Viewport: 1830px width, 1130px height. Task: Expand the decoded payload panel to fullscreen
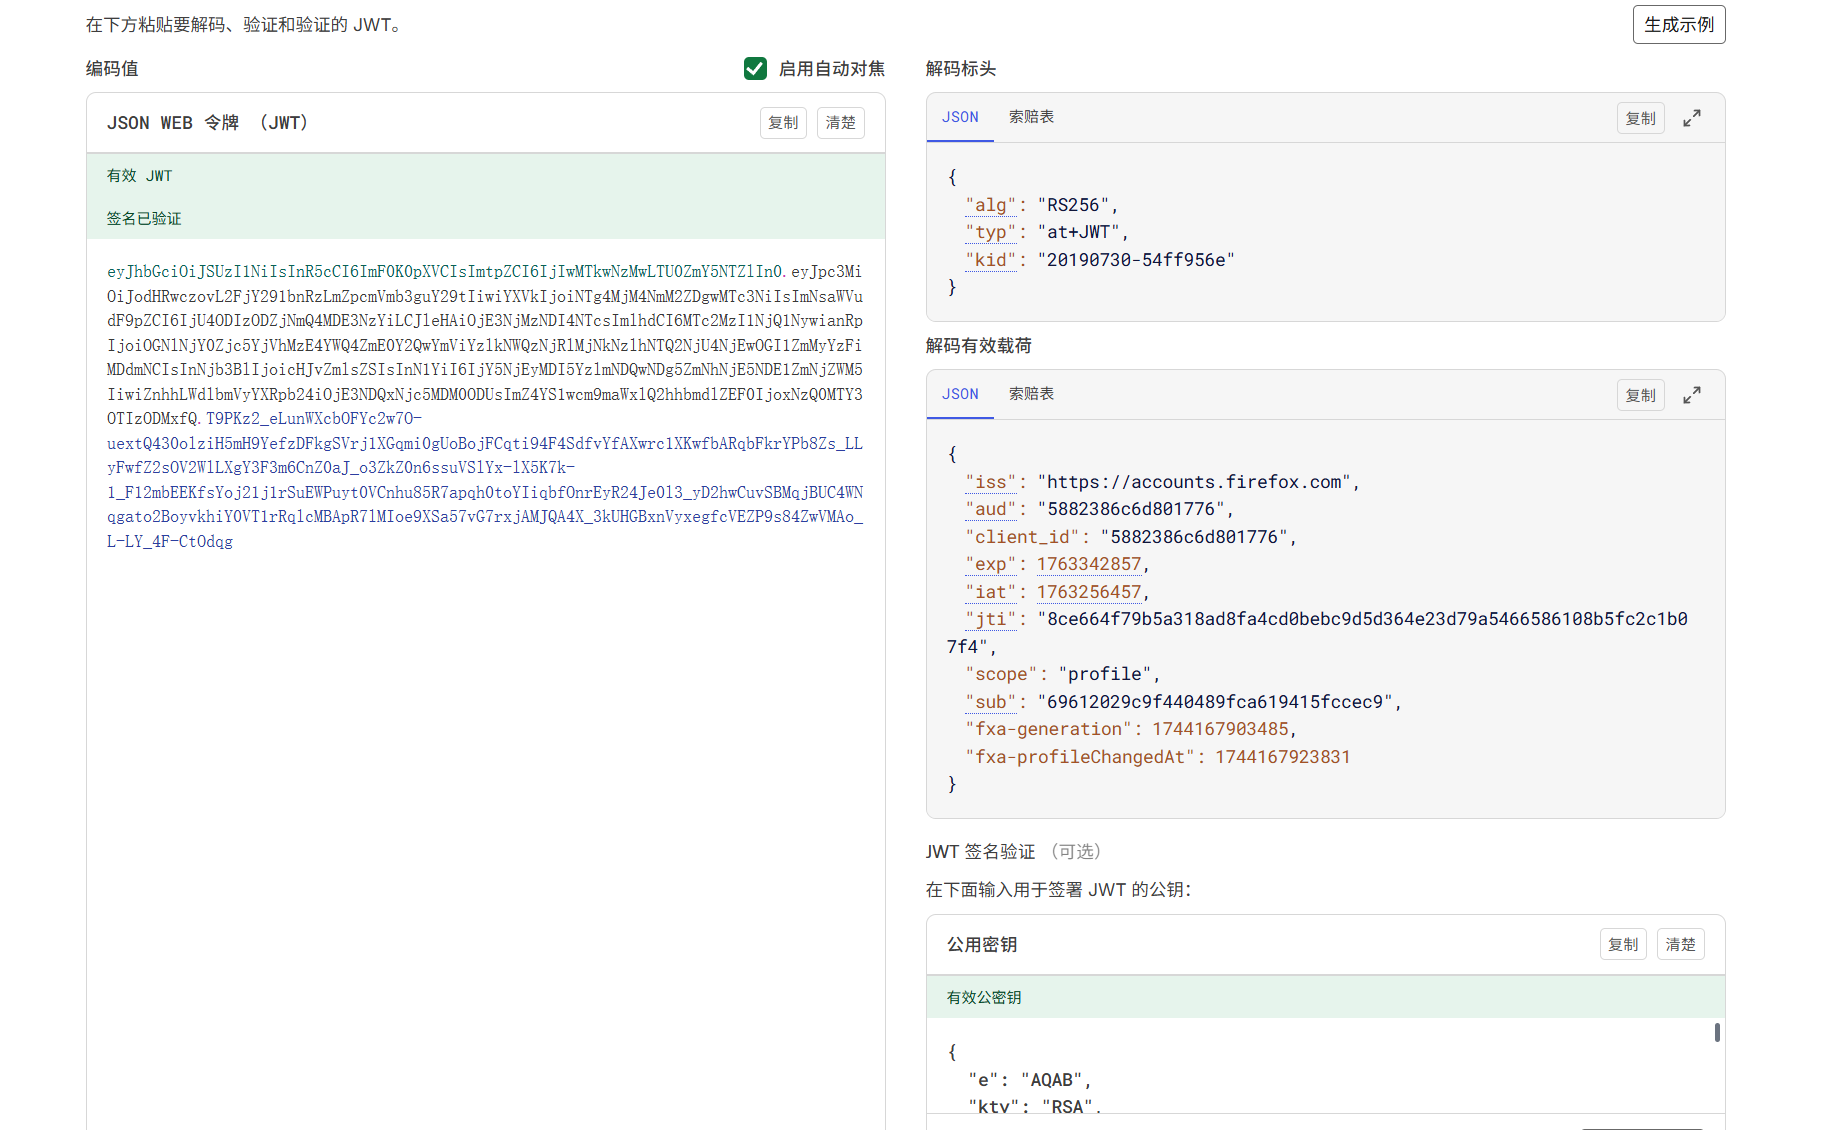click(1691, 396)
